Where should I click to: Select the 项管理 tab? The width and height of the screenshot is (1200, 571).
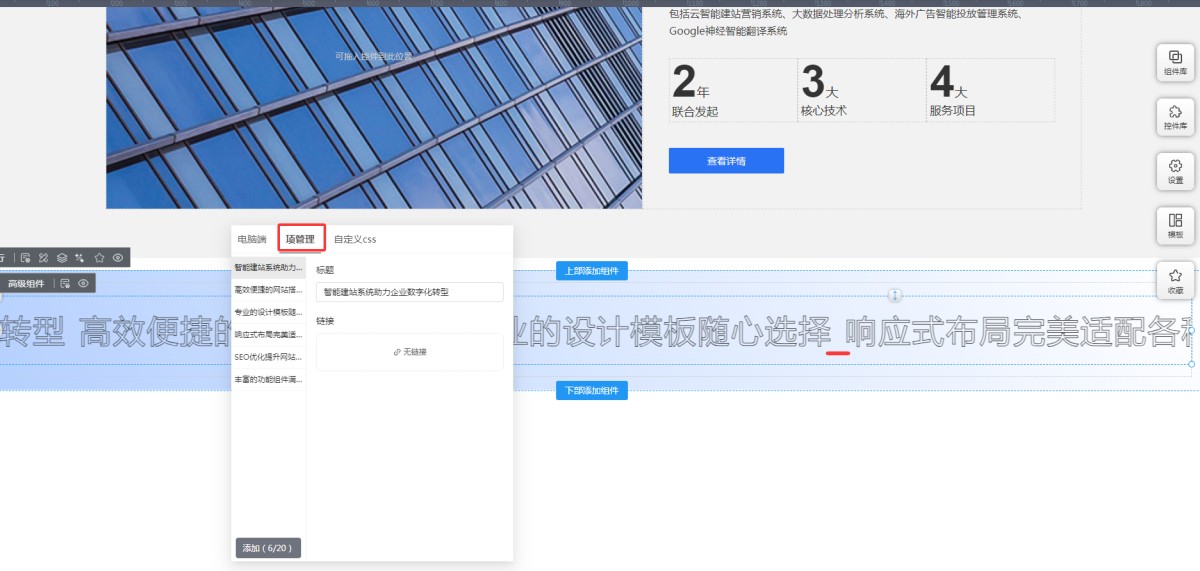[x=300, y=239]
